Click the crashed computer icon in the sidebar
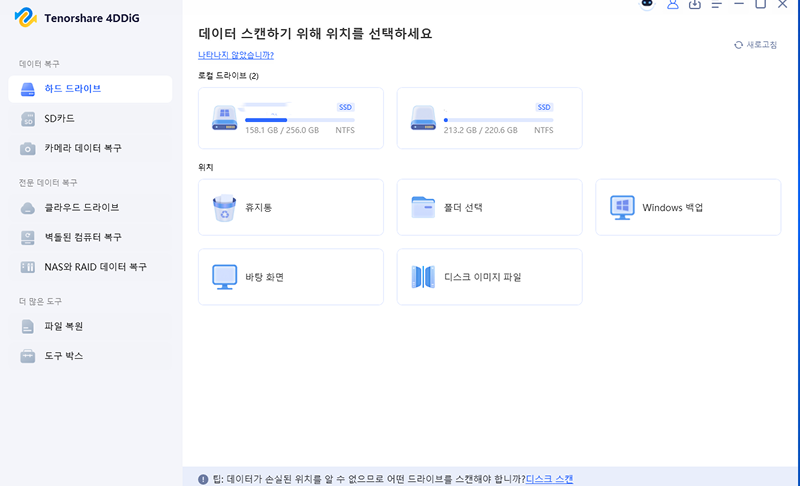Viewport: 800px width, 486px height. (28, 238)
